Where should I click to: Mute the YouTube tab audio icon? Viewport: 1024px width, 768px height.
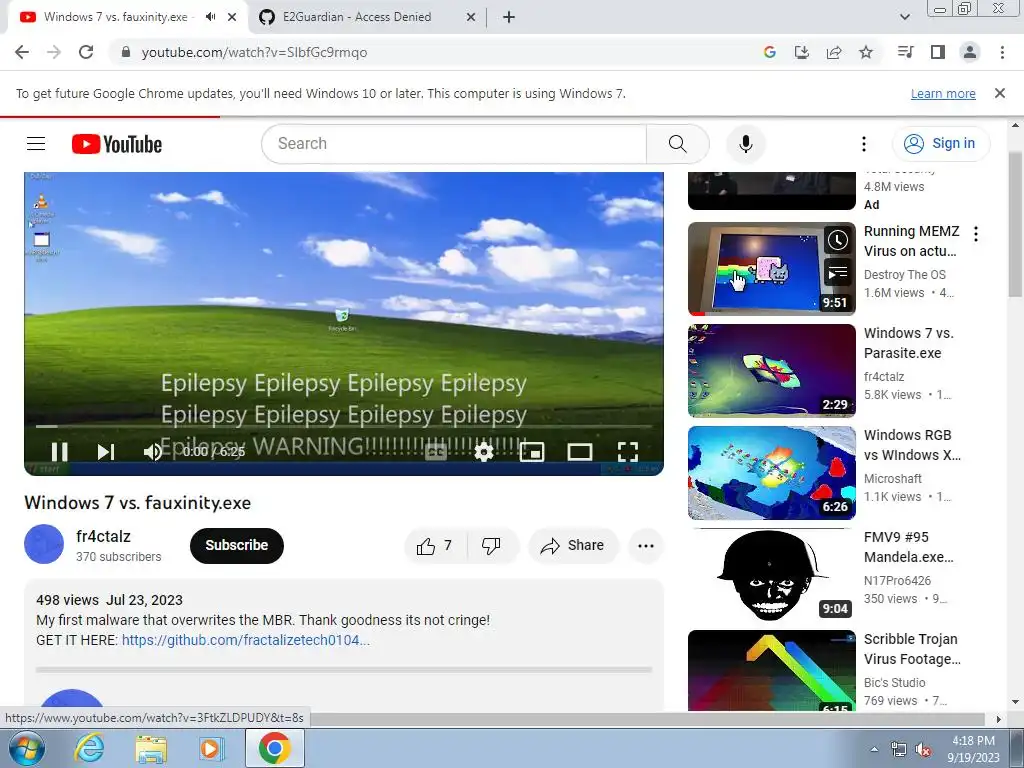(210, 17)
